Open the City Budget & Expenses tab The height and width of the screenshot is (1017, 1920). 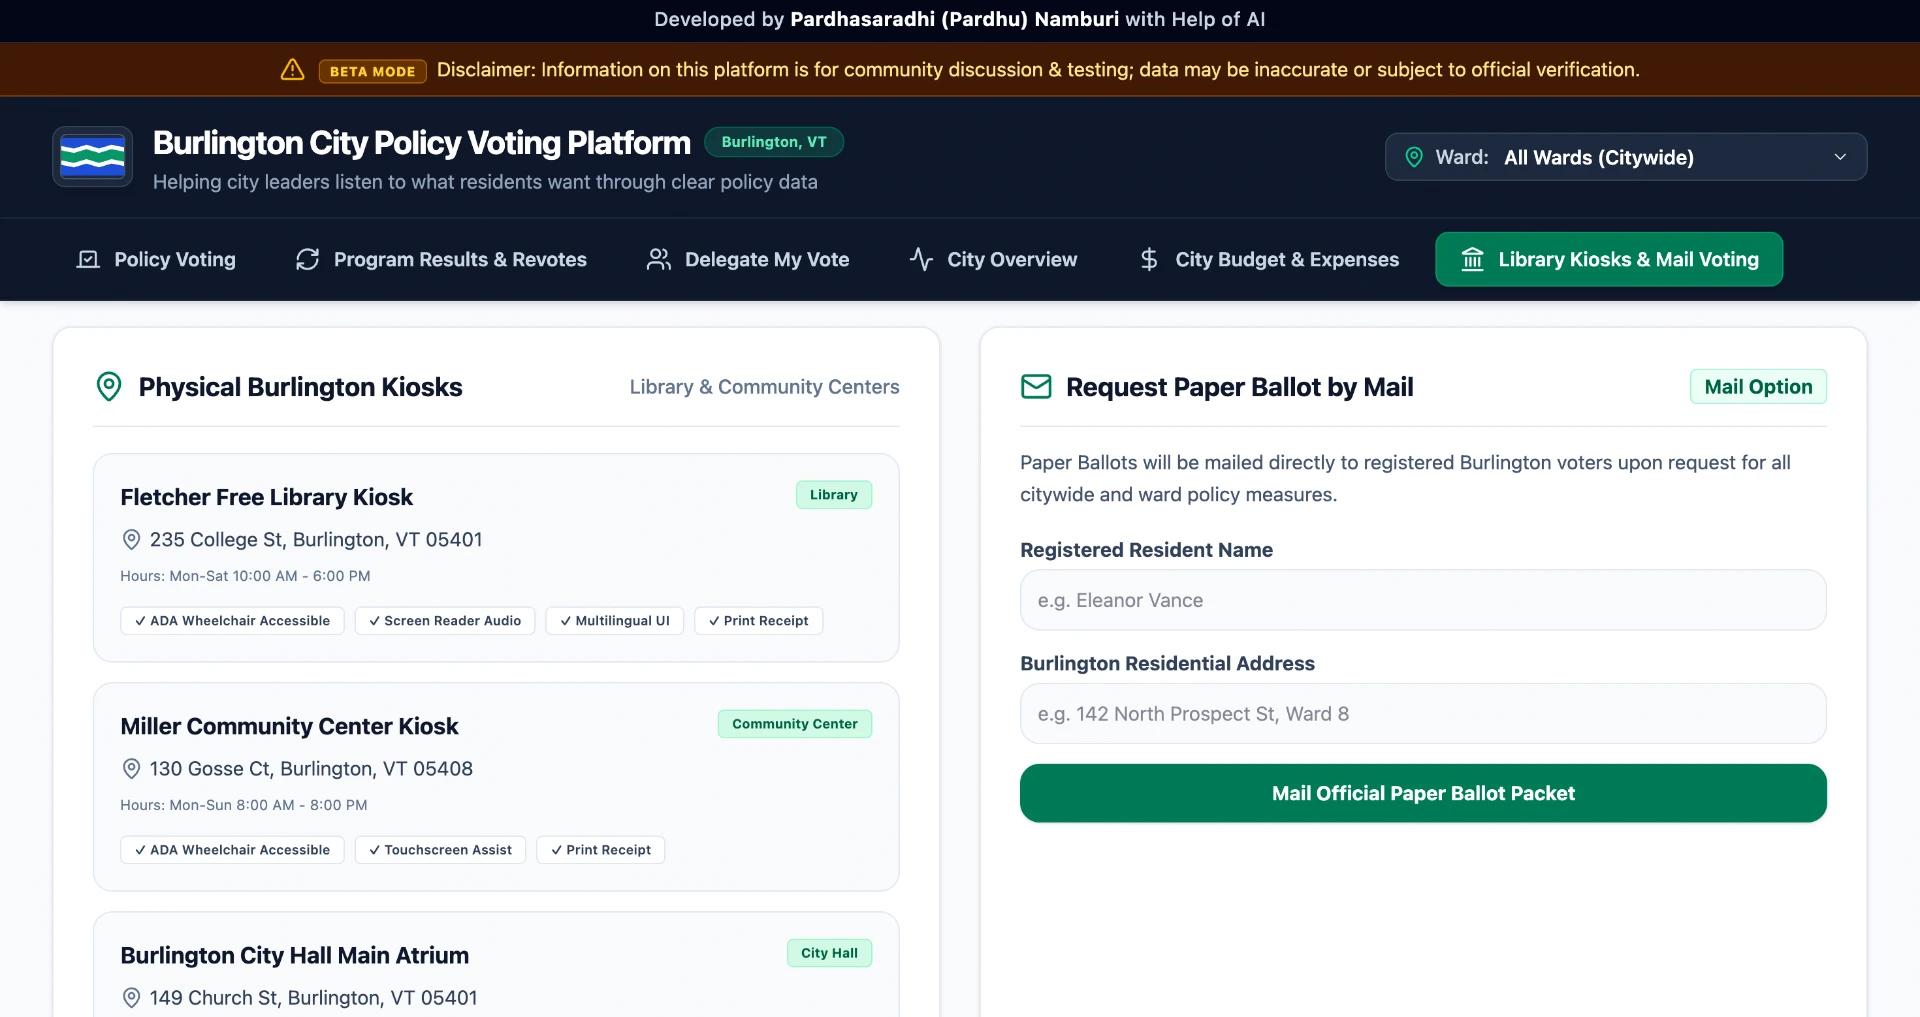(x=1269, y=260)
